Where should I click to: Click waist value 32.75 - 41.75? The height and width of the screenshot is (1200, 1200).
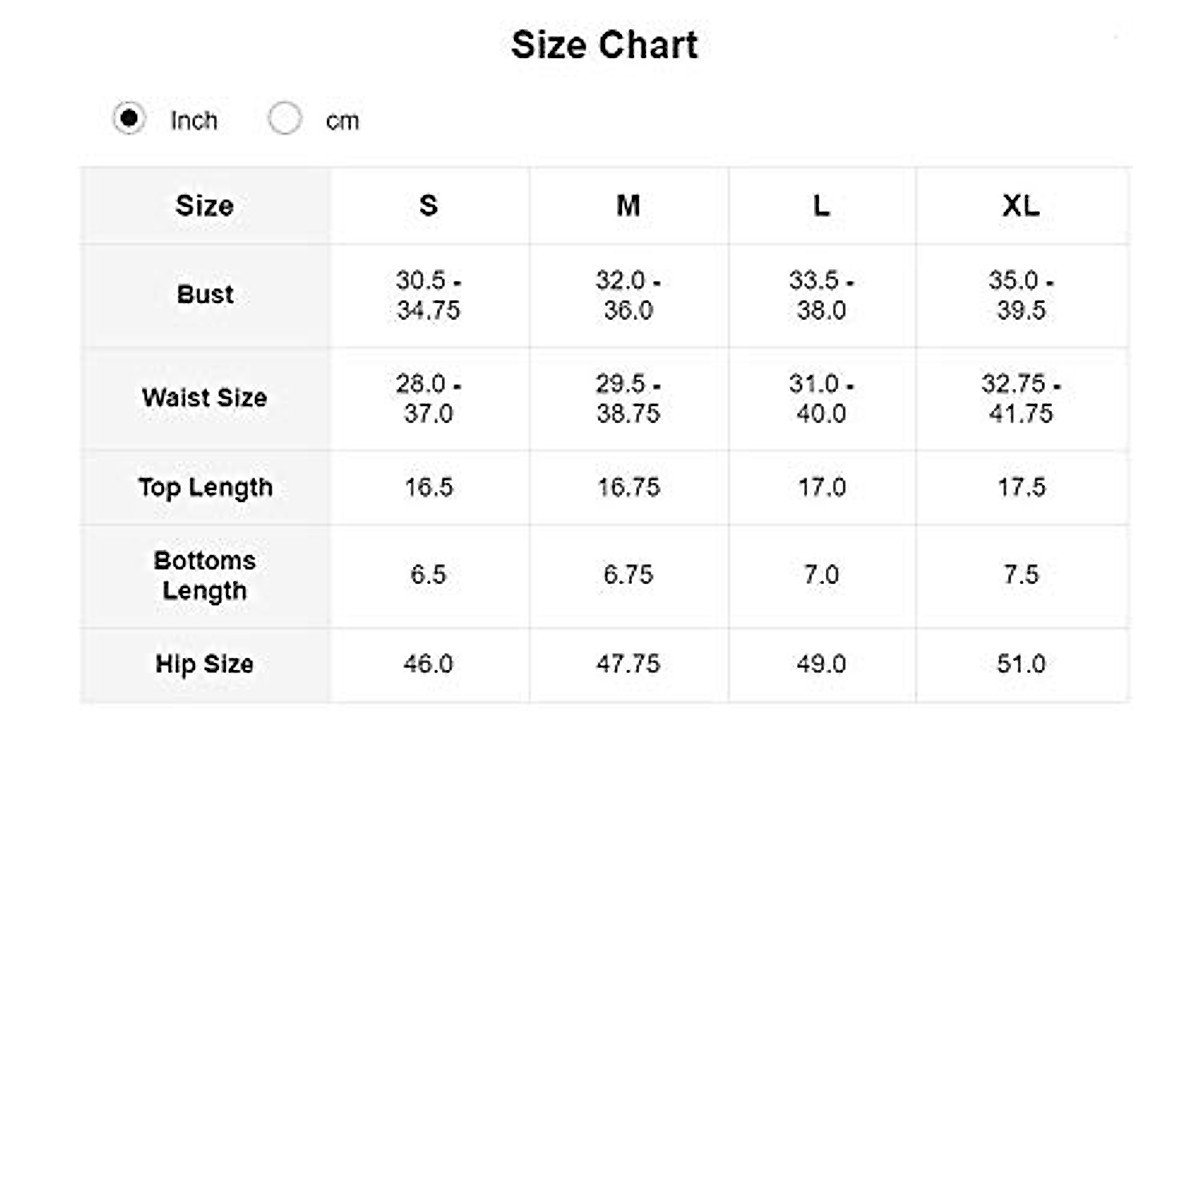1021,398
